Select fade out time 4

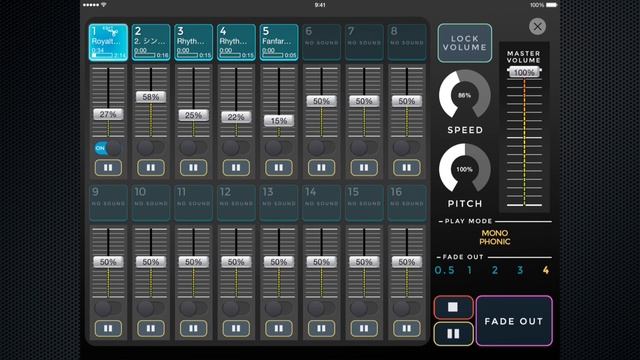(546, 270)
